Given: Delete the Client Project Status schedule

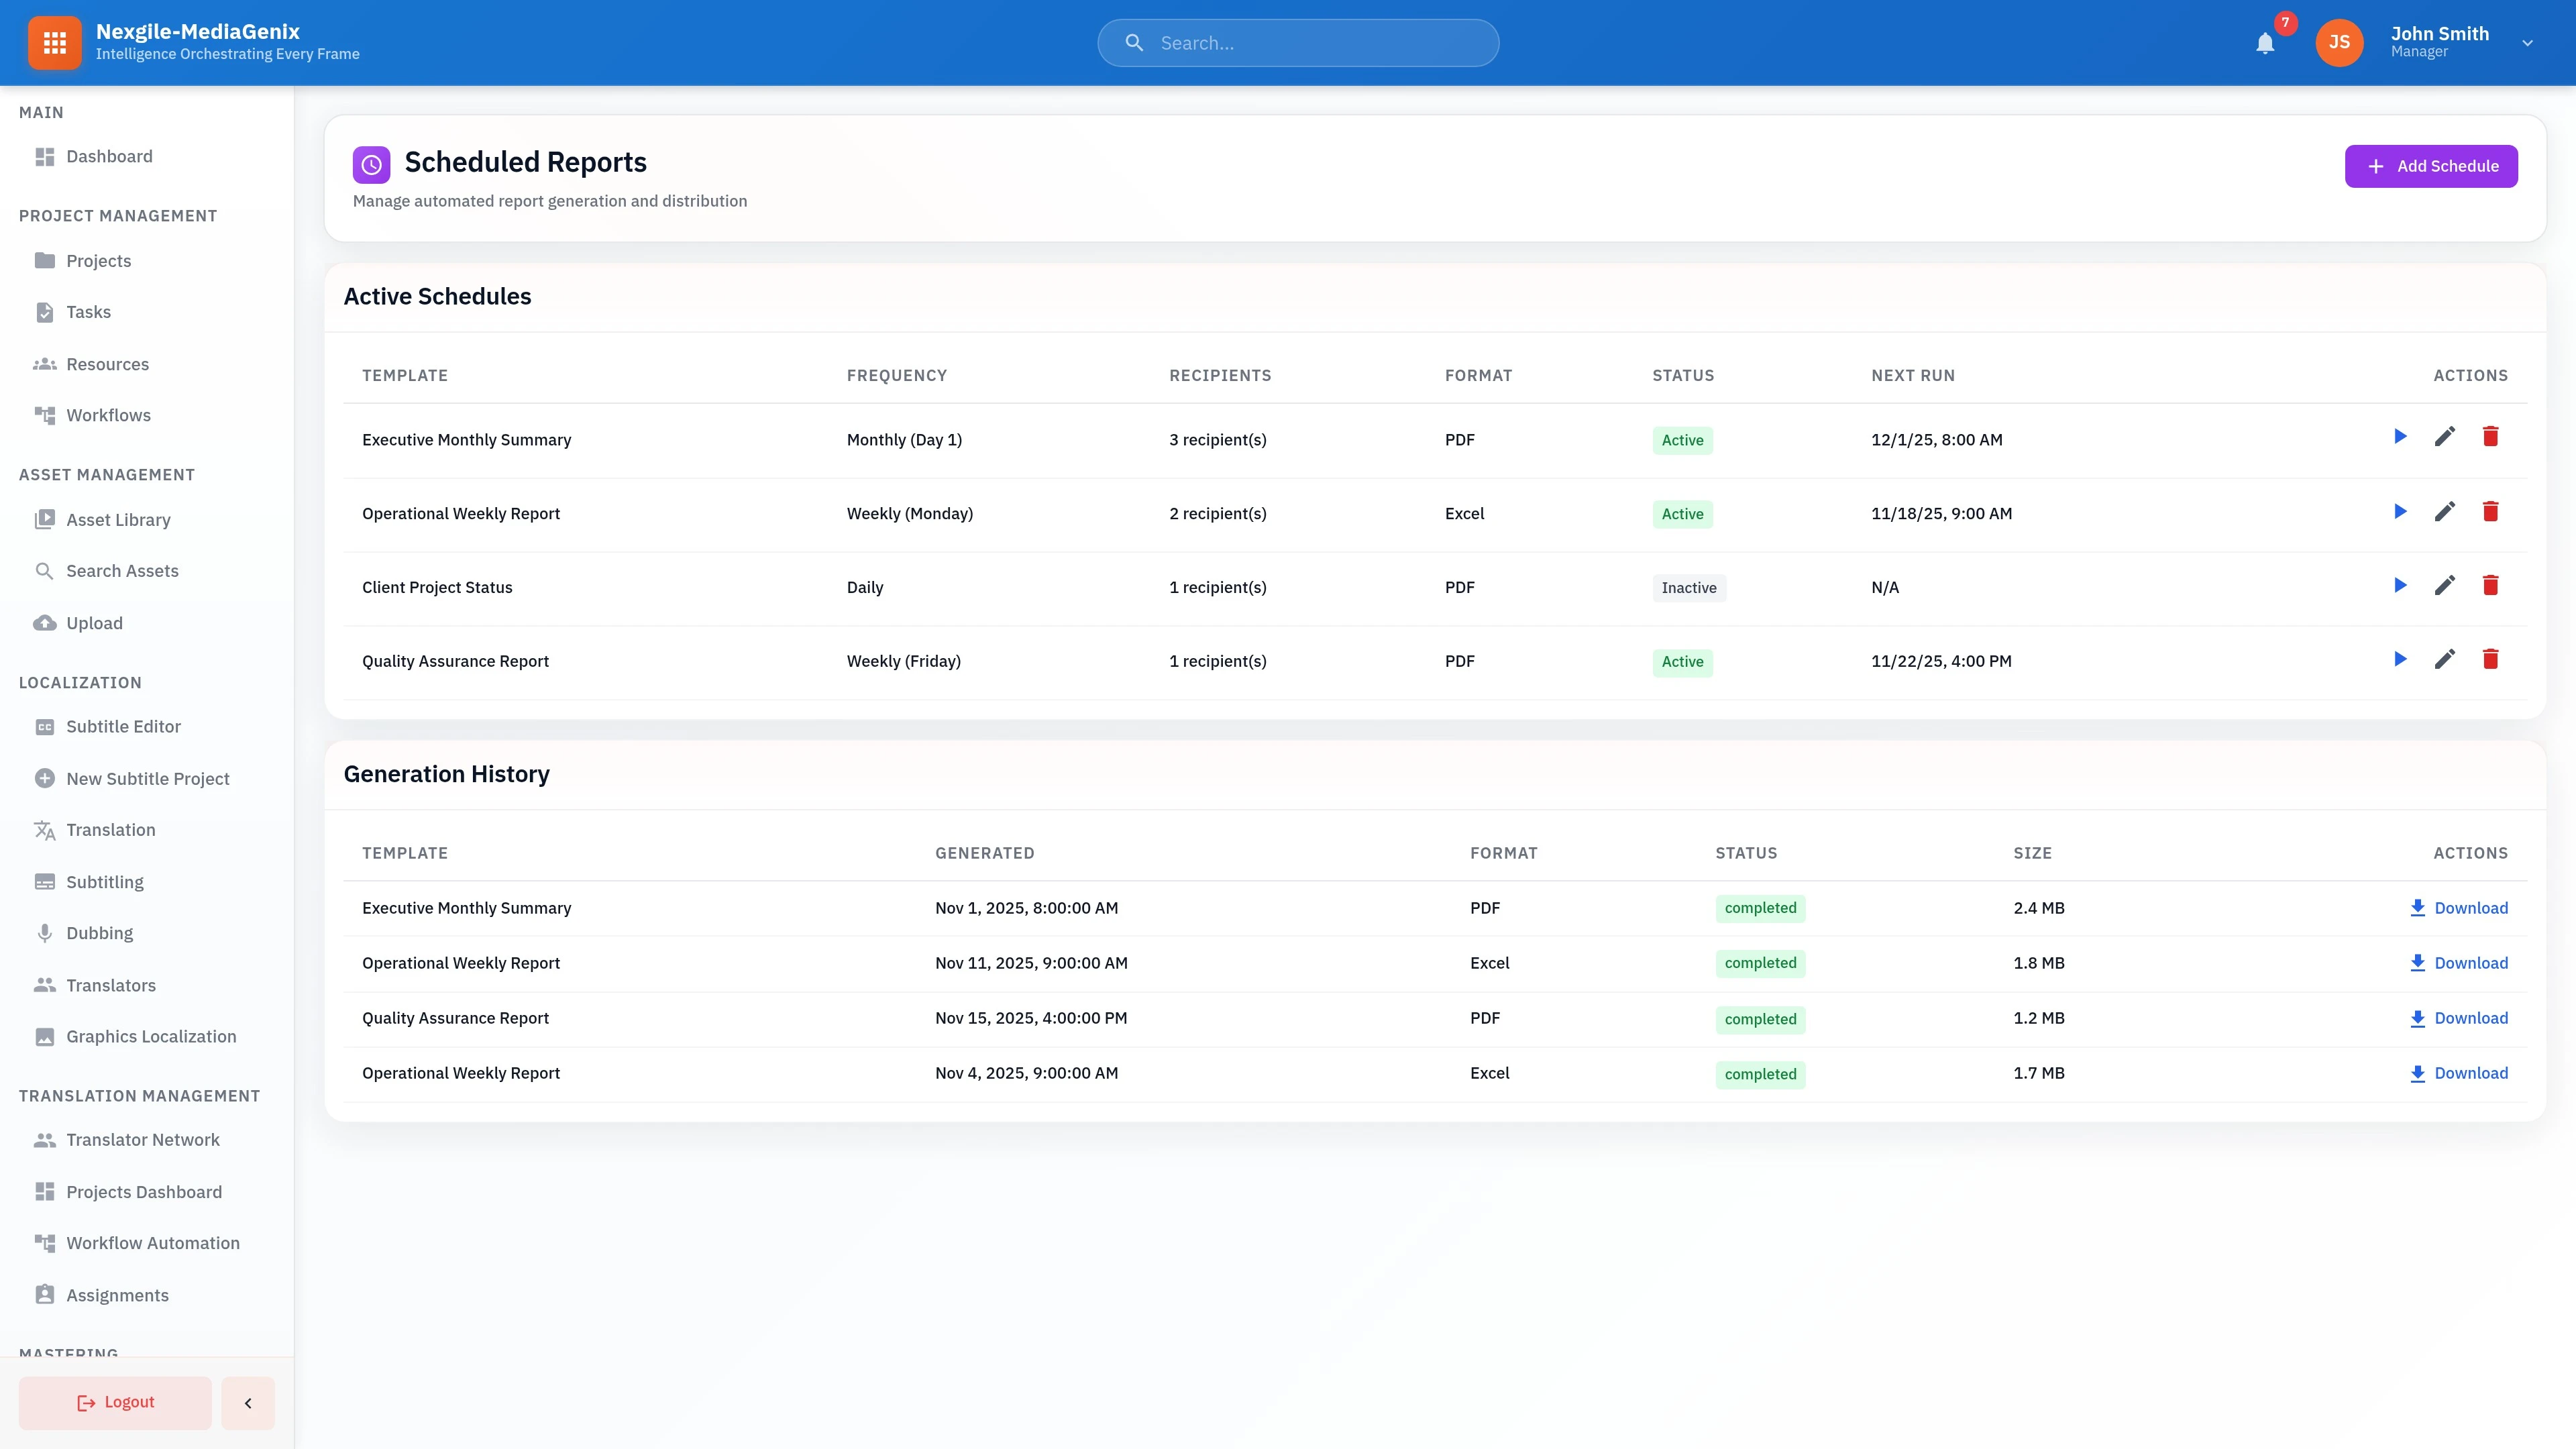Looking at the screenshot, I should click(x=2491, y=585).
